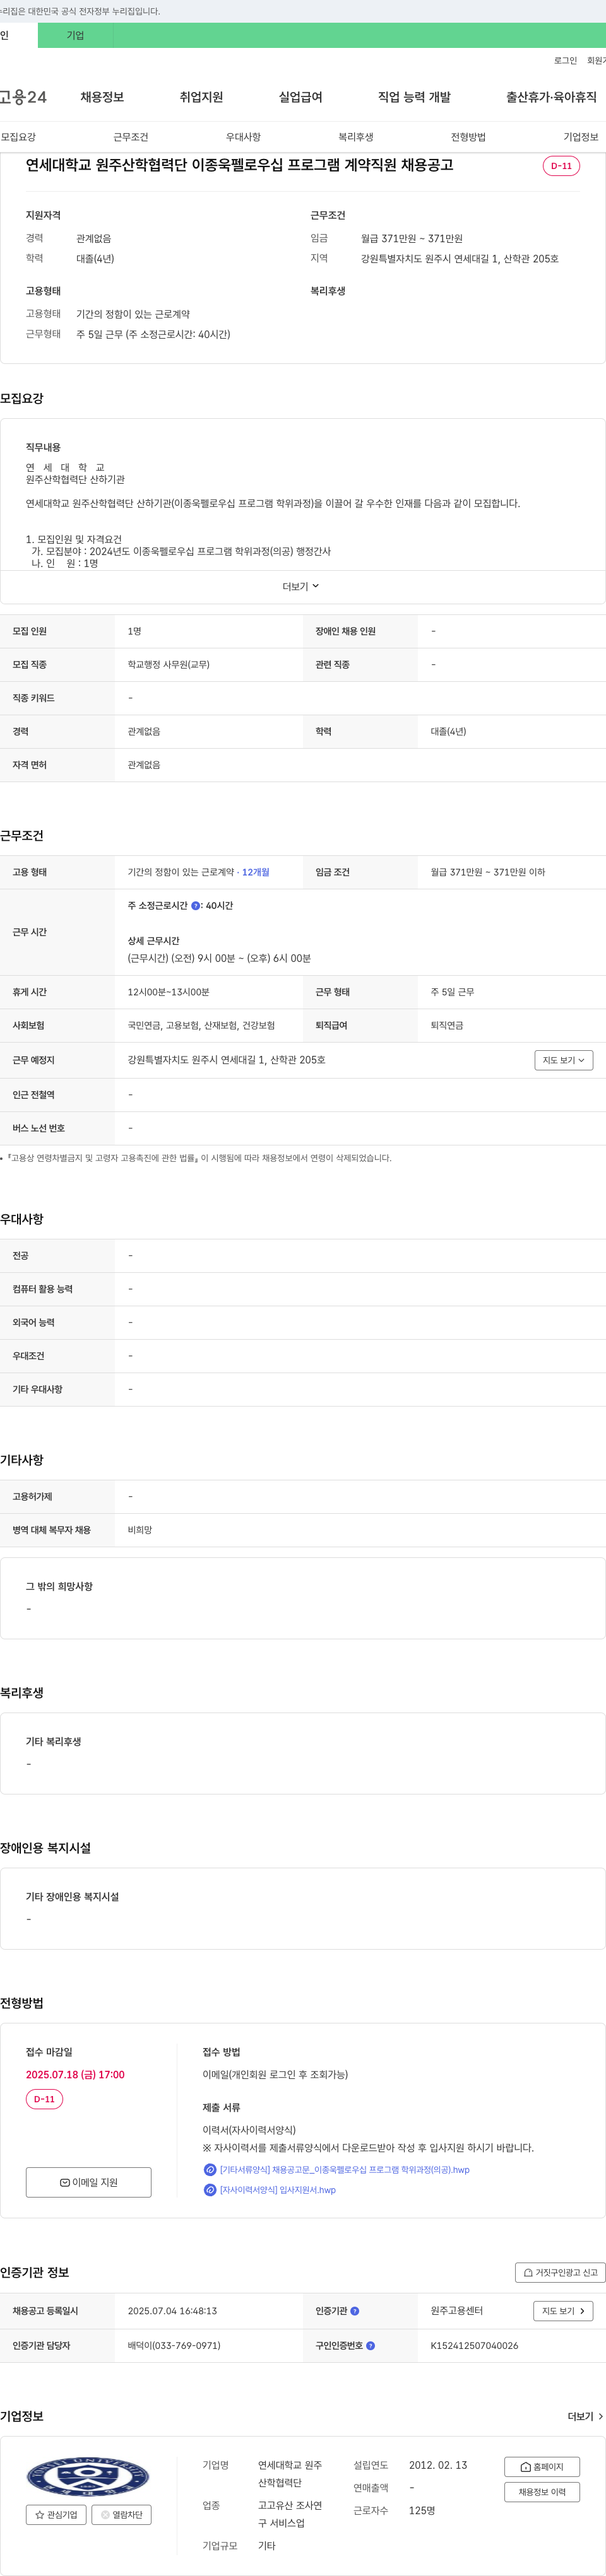The height and width of the screenshot is (2576, 606).
Task: Jump to 우대사항 section tab
Action: [x=243, y=137]
